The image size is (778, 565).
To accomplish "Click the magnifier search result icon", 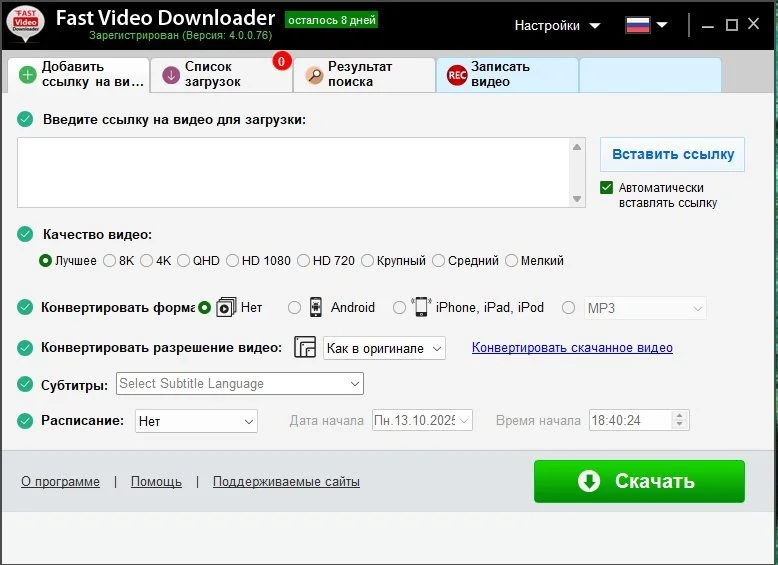I will tap(314, 75).
